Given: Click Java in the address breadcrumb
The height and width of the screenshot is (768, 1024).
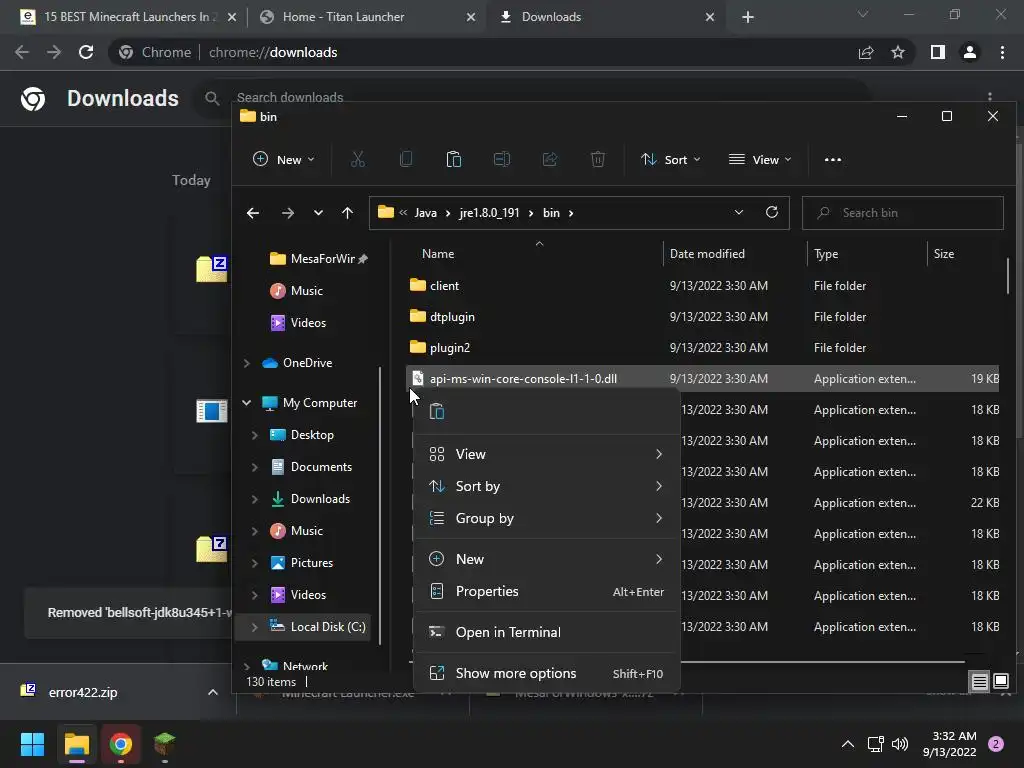Looking at the screenshot, I should click(x=425, y=213).
